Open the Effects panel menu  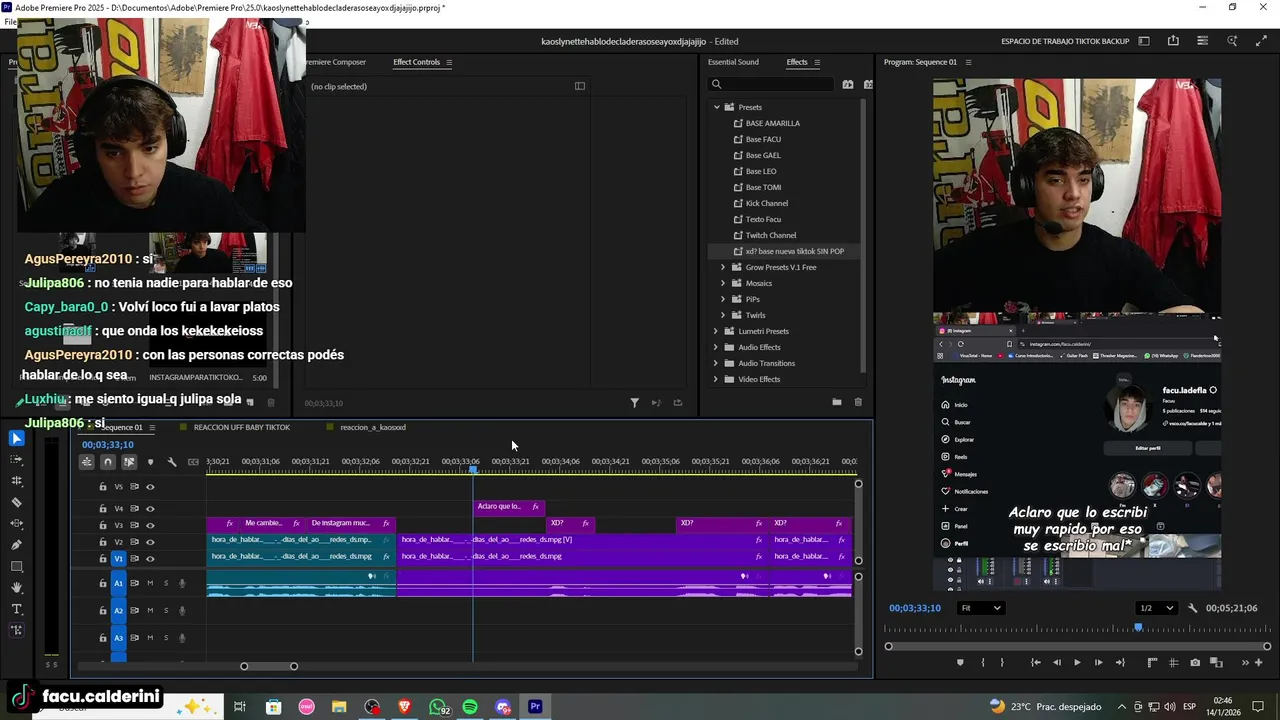click(x=817, y=62)
